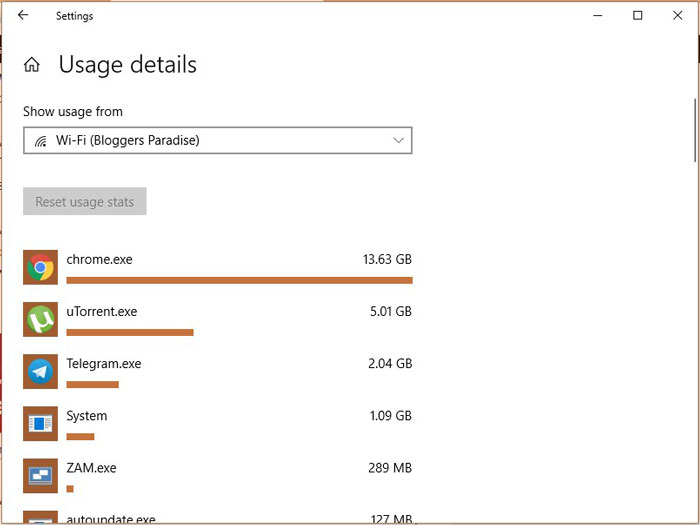Viewport: 700px width, 525px height.
Task: Expand the dropdown using its chevron arrow
Action: [x=398, y=141]
